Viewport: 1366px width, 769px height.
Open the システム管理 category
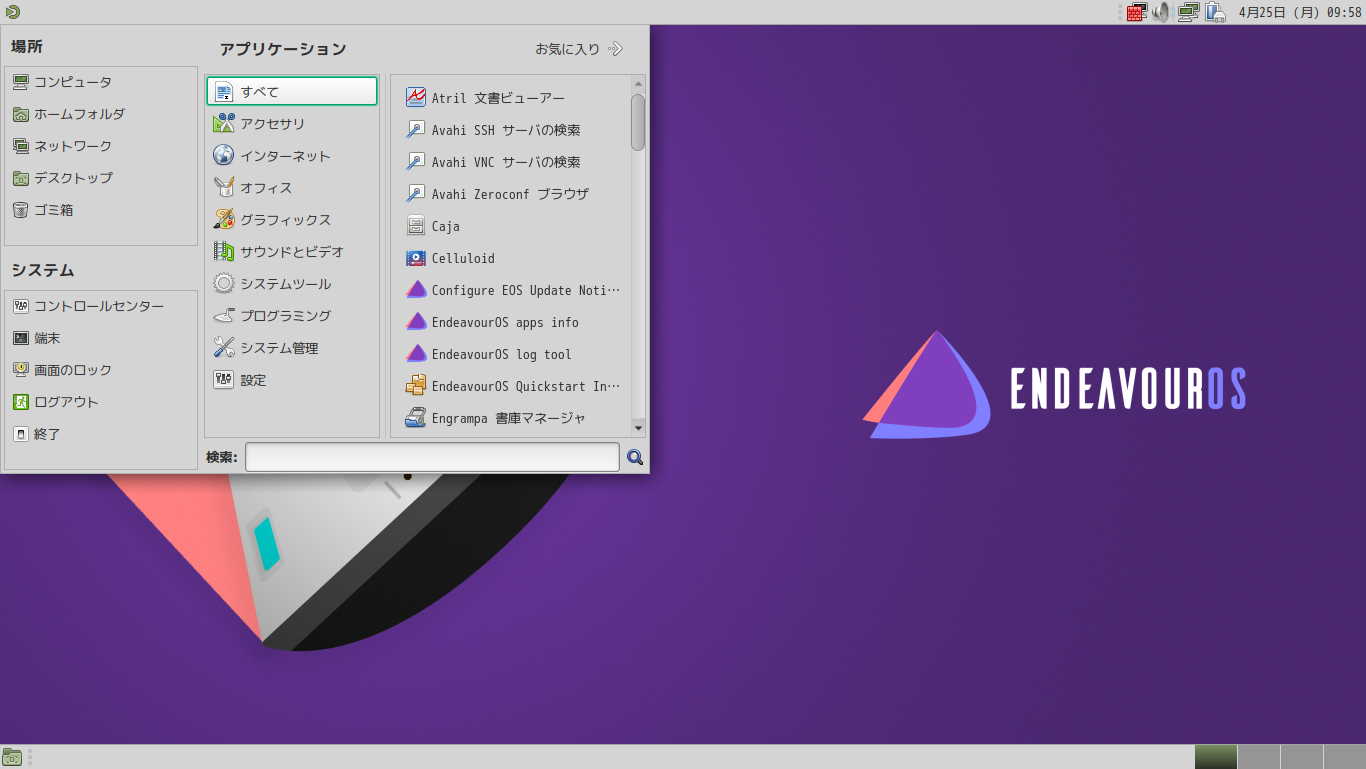292,348
